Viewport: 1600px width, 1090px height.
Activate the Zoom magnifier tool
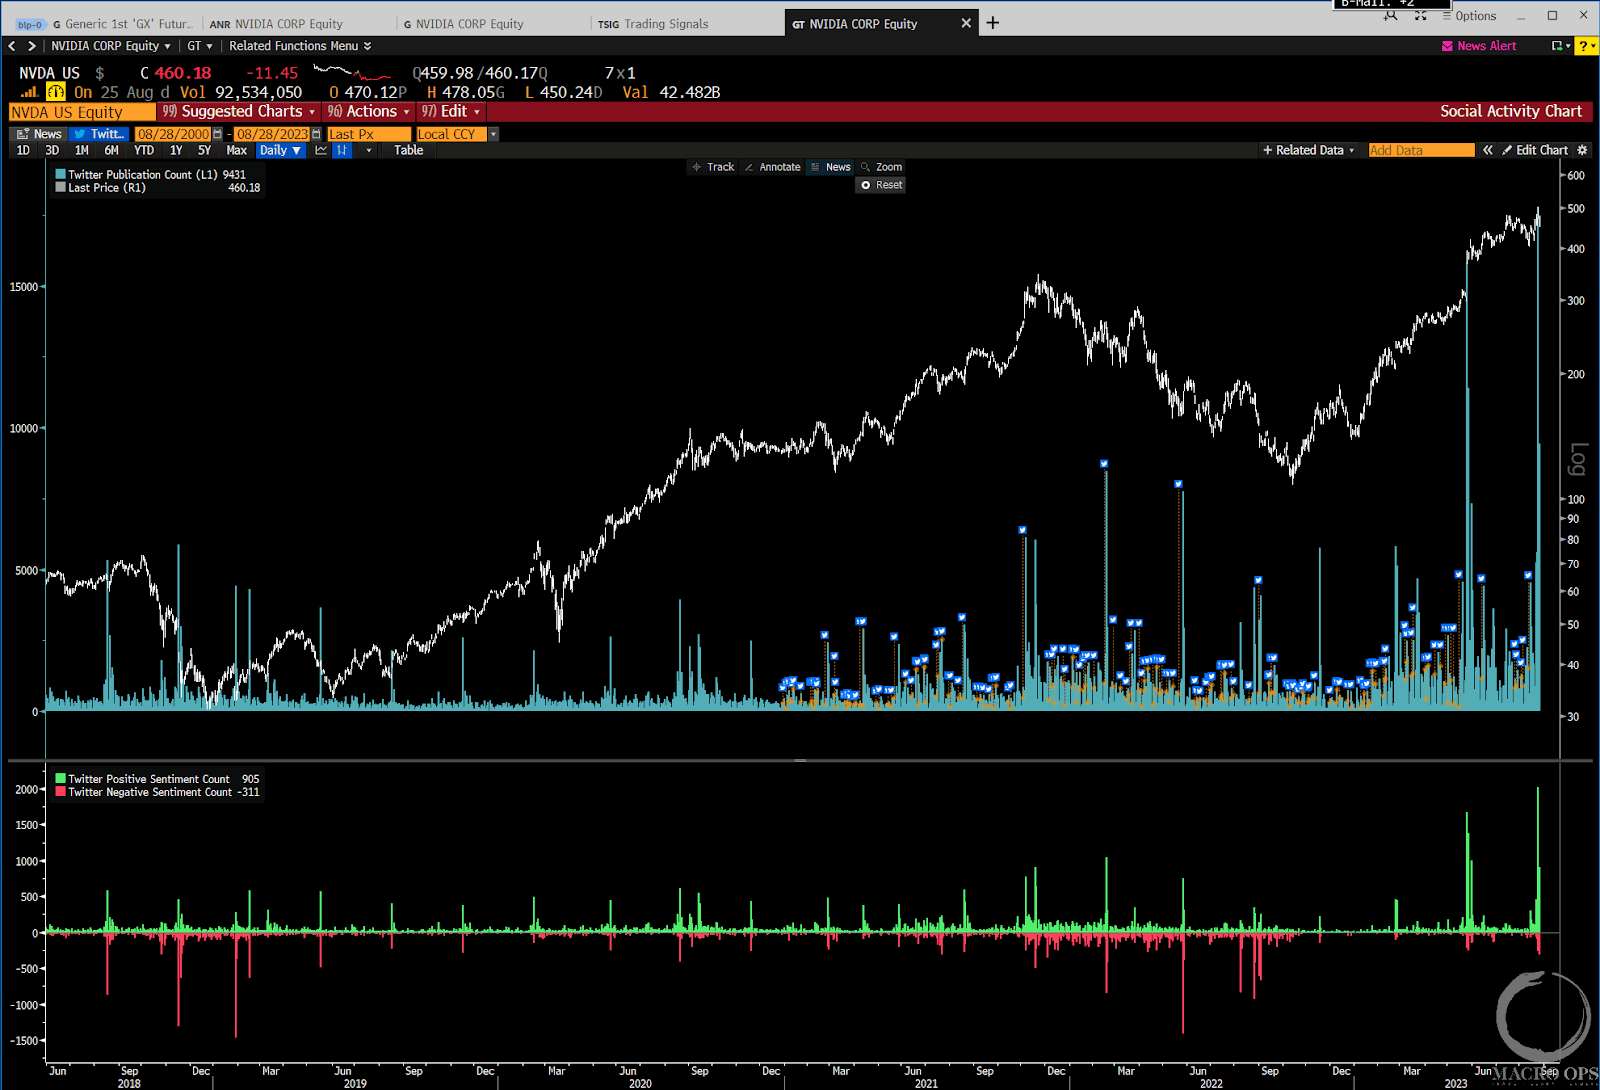pyautogui.click(x=882, y=167)
